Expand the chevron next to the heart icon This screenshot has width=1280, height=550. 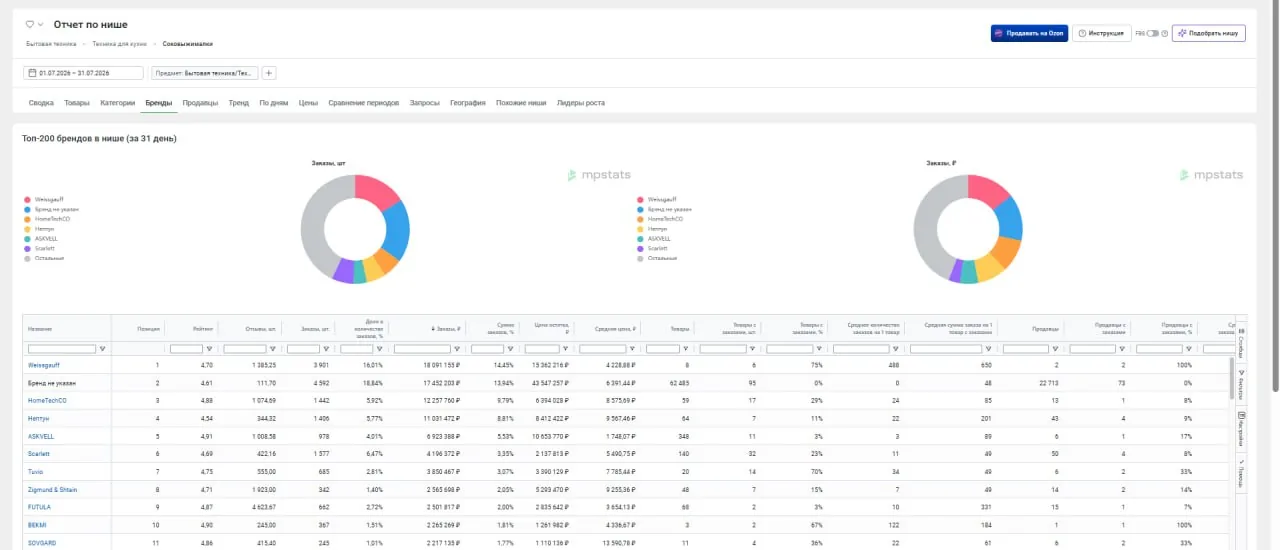[x=40, y=24]
